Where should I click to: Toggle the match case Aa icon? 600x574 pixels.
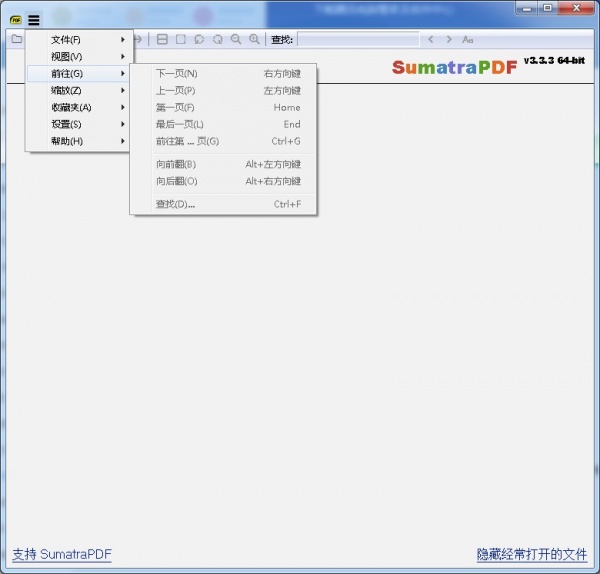tap(467, 39)
